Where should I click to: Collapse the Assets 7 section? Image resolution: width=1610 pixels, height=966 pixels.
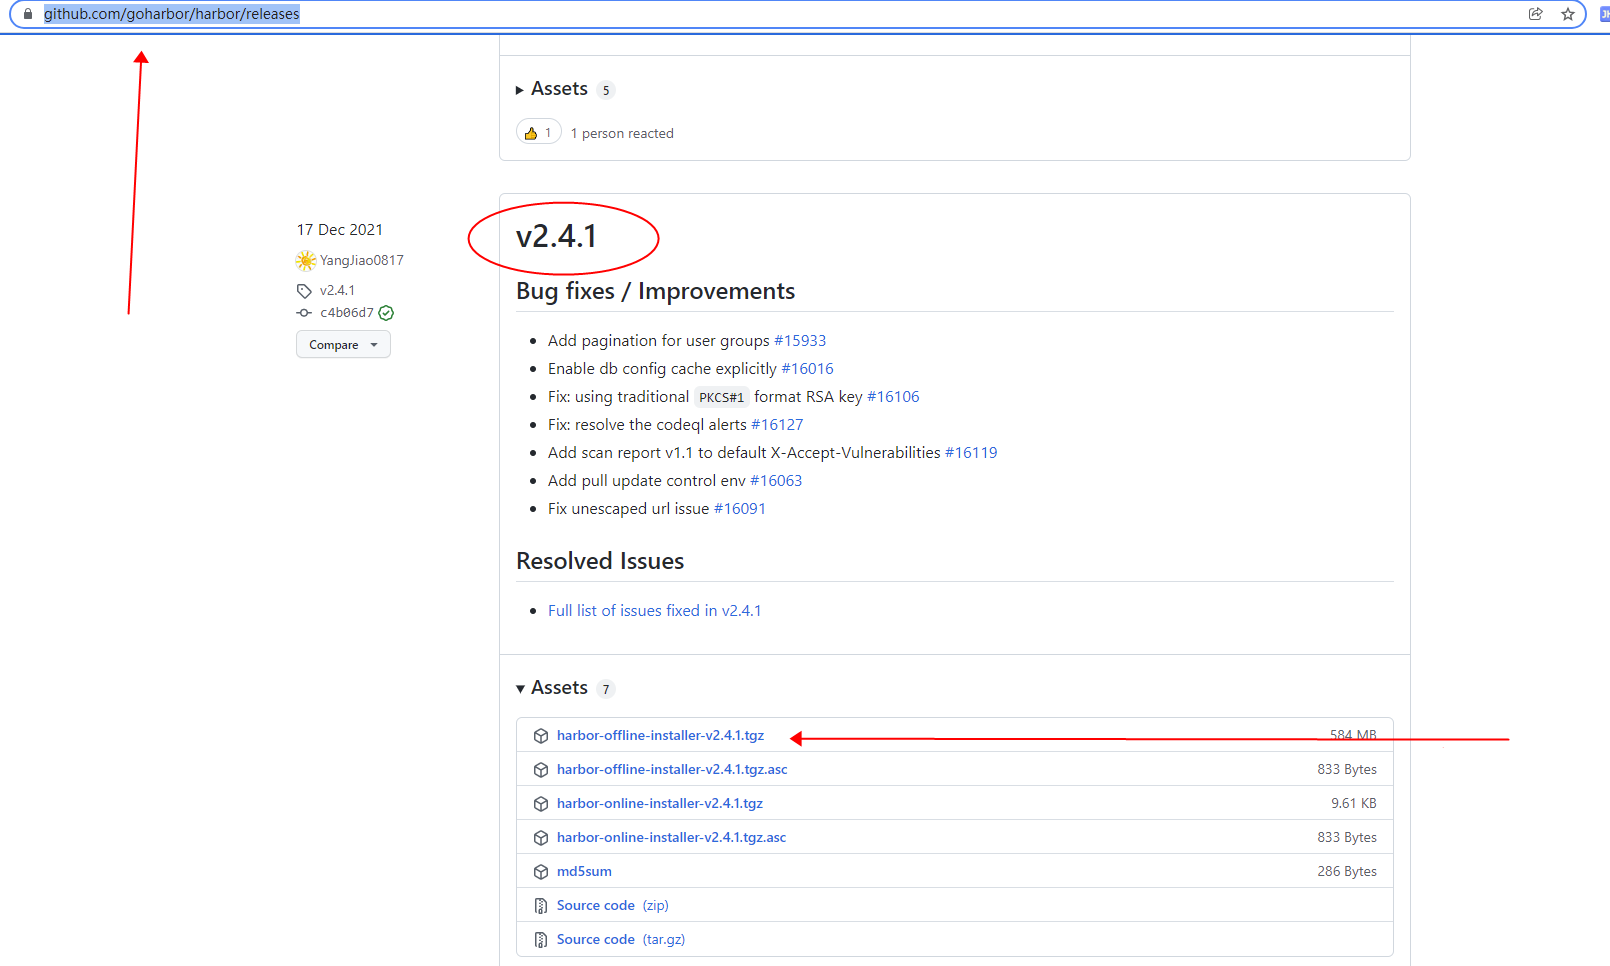564,688
